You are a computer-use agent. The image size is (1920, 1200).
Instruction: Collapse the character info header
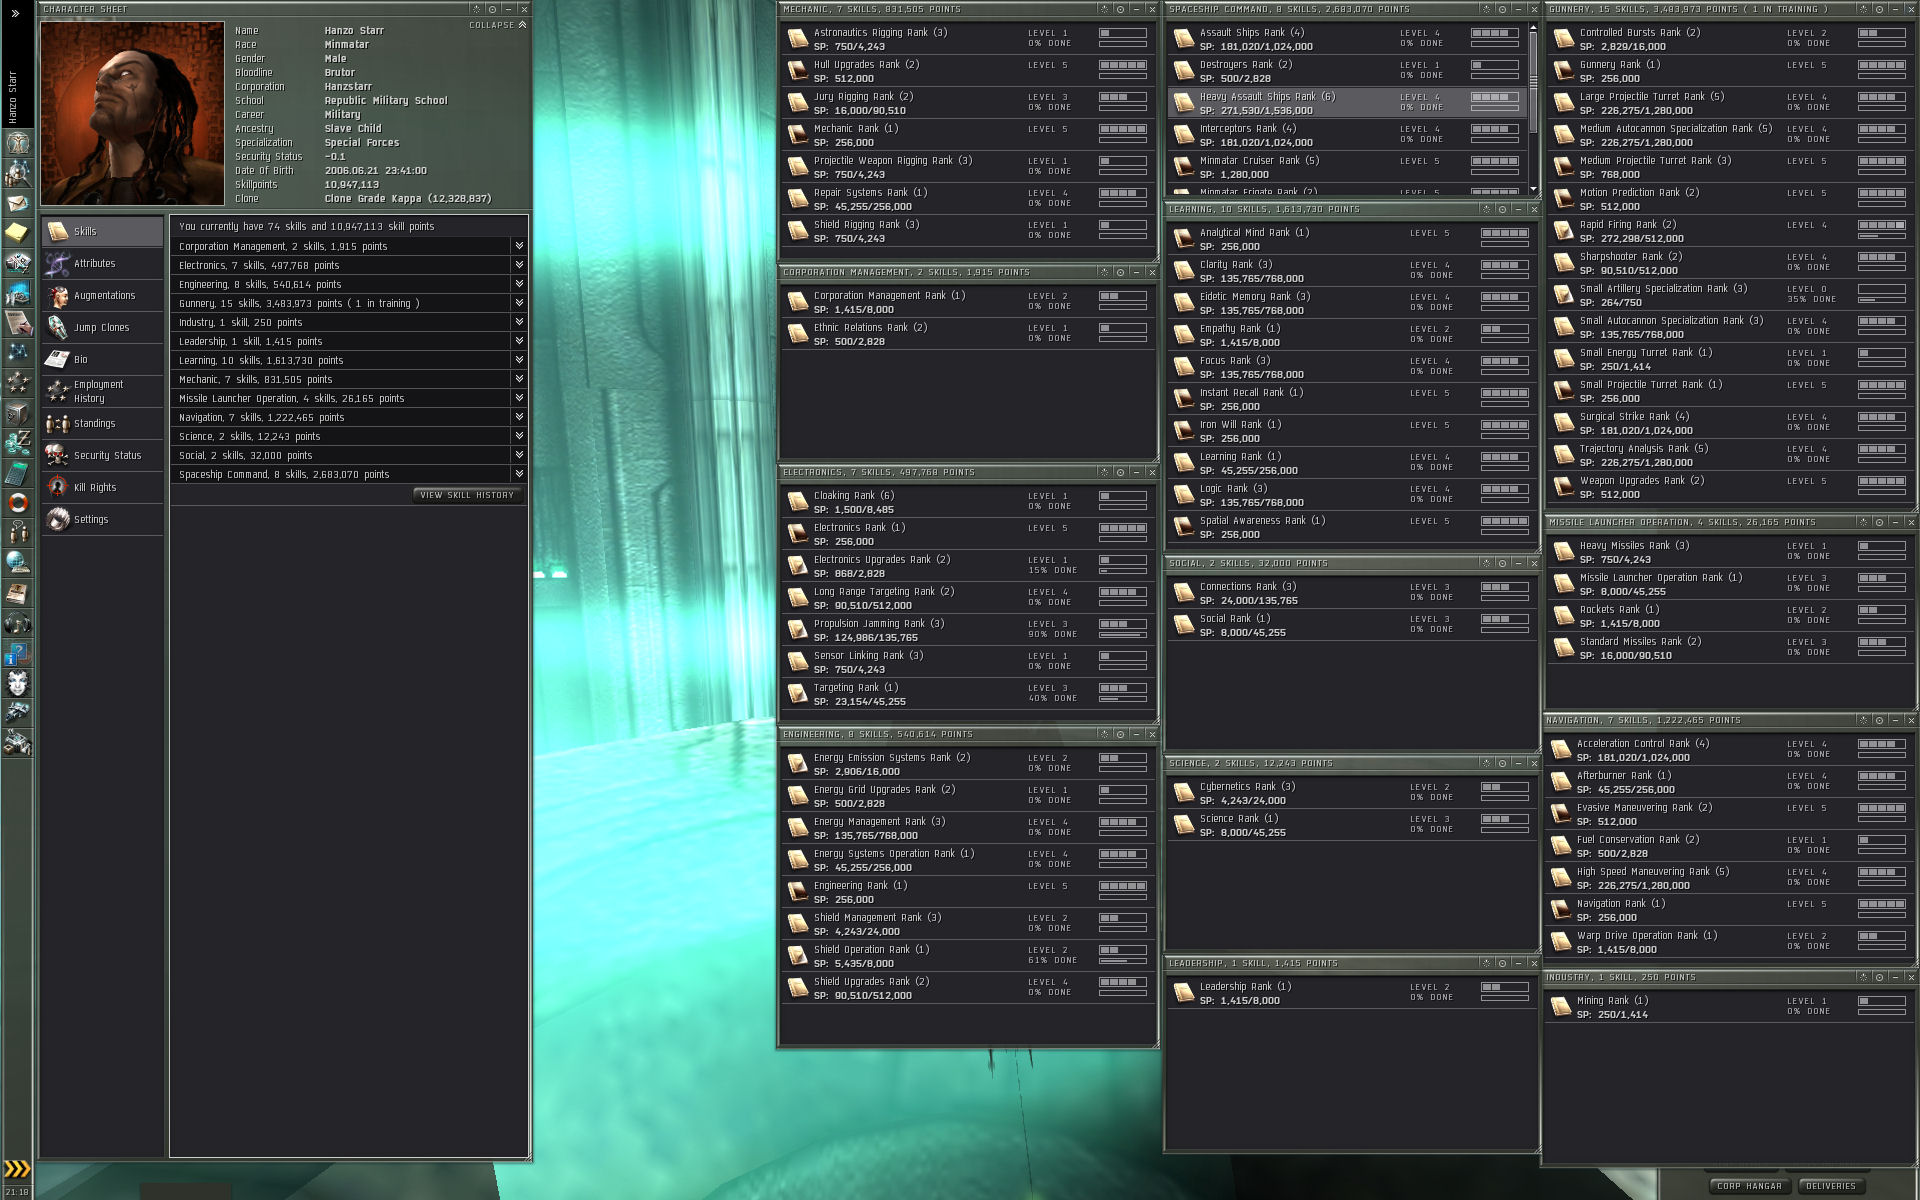click(x=497, y=25)
